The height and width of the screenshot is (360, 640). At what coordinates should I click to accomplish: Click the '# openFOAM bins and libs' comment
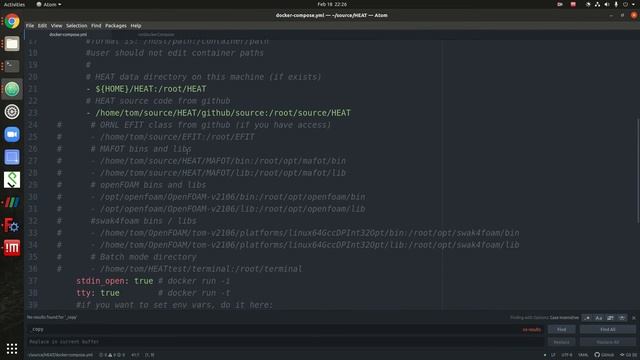[x=148, y=185]
